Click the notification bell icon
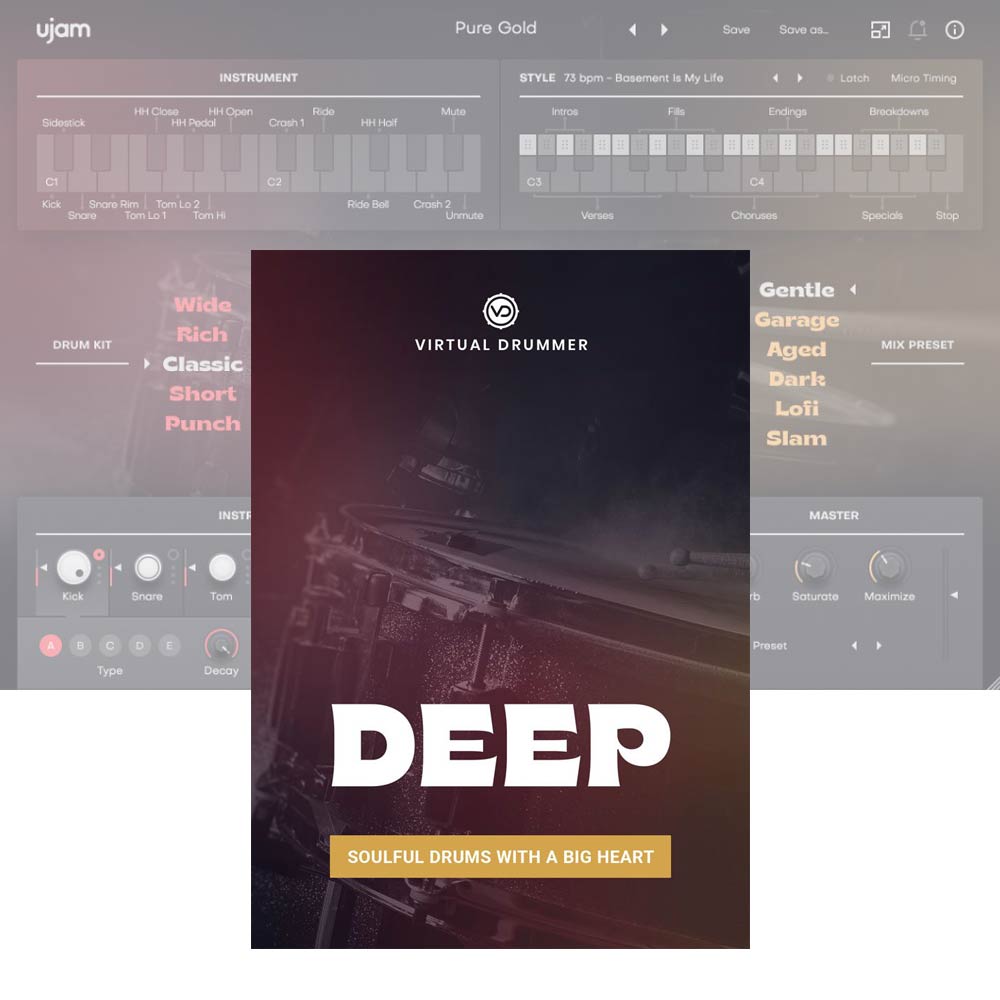This screenshot has width=1000, height=1000. click(920, 30)
